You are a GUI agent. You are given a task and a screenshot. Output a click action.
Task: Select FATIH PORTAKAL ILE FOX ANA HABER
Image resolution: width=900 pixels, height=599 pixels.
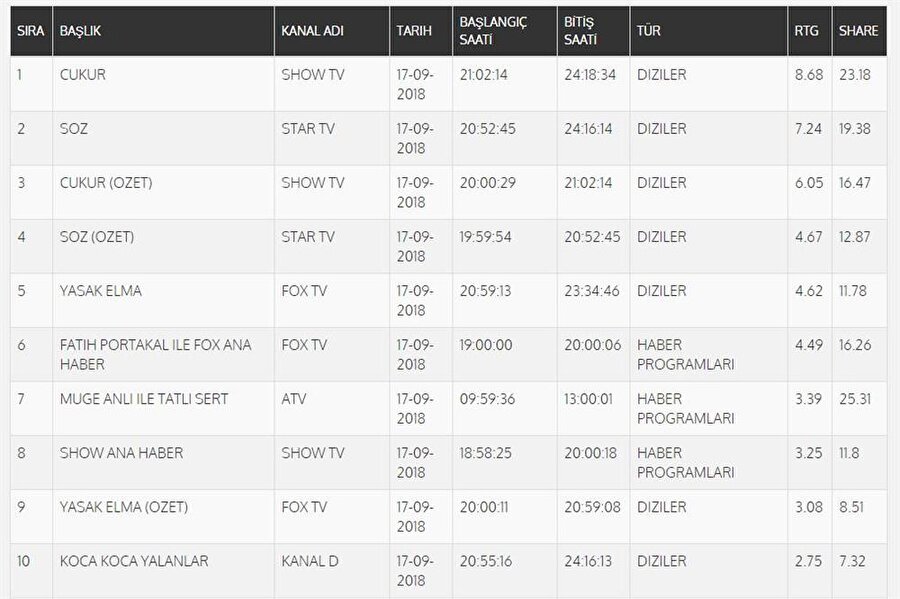pos(156,355)
